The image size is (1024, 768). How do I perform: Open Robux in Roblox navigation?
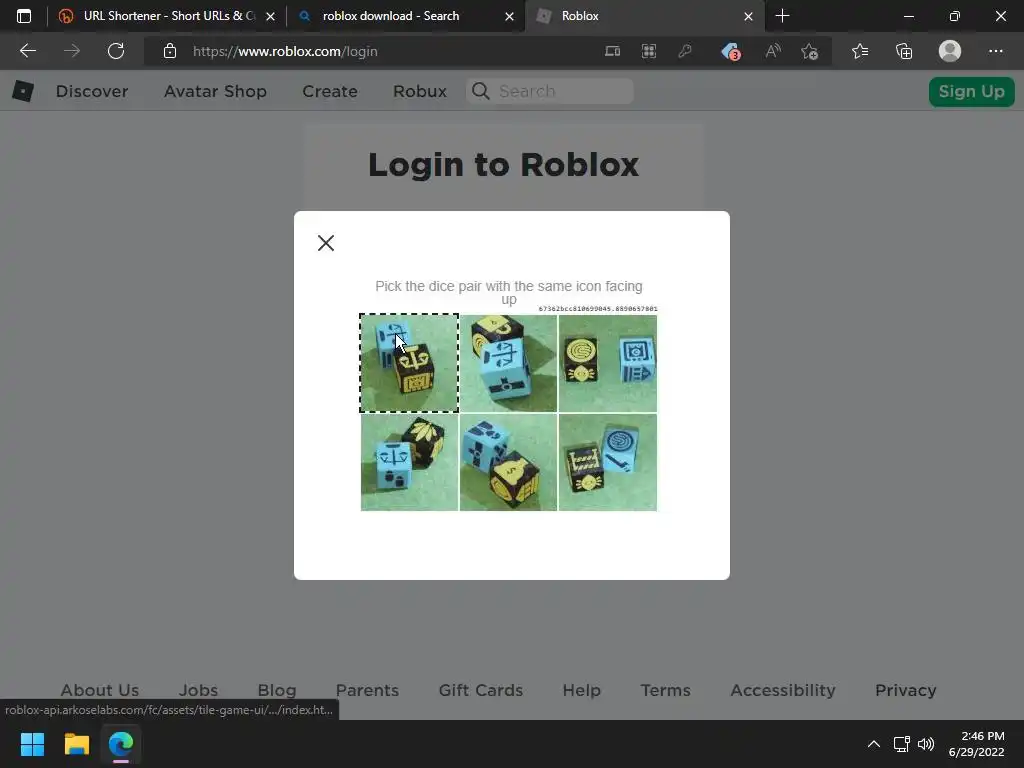click(x=420, y=91)
